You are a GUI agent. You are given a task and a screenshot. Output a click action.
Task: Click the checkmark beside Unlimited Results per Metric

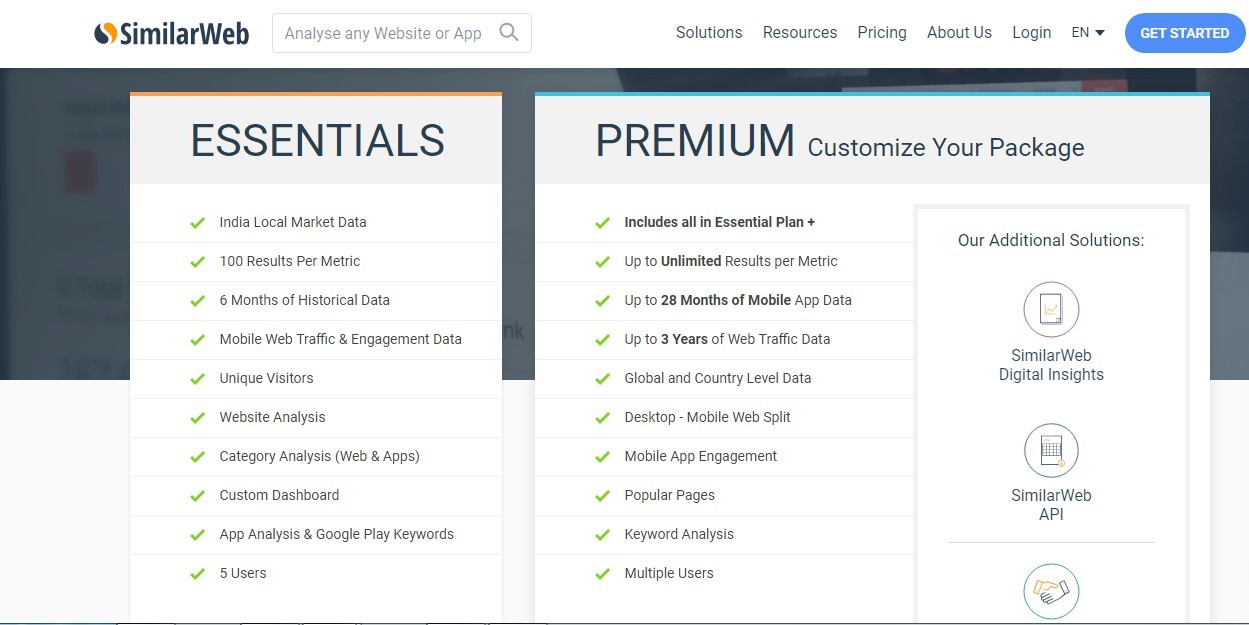[602, 262]
